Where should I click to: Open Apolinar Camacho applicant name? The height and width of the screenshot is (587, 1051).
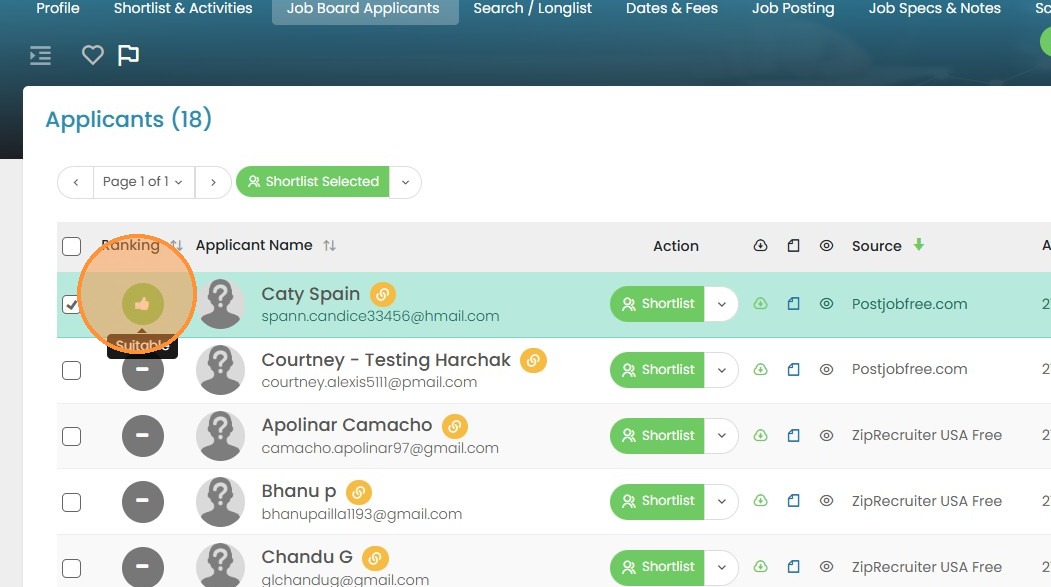pos(347,425)
